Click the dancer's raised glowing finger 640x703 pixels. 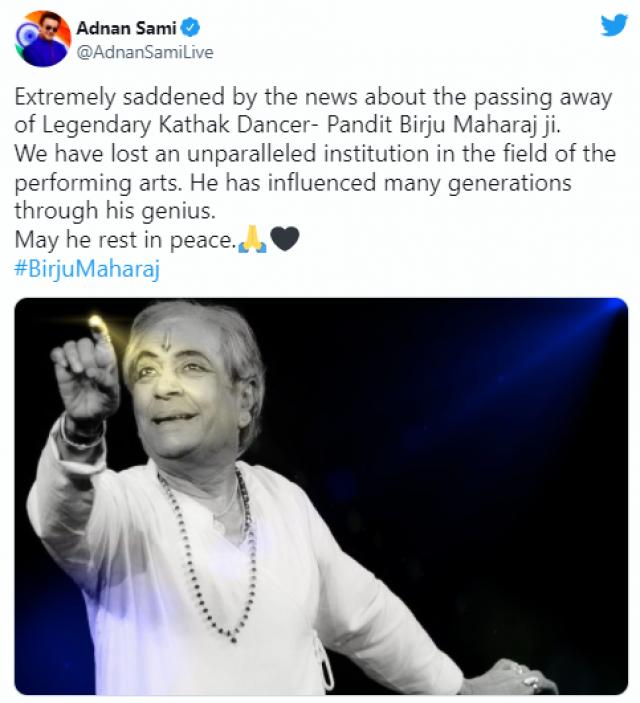pos(96,325)
